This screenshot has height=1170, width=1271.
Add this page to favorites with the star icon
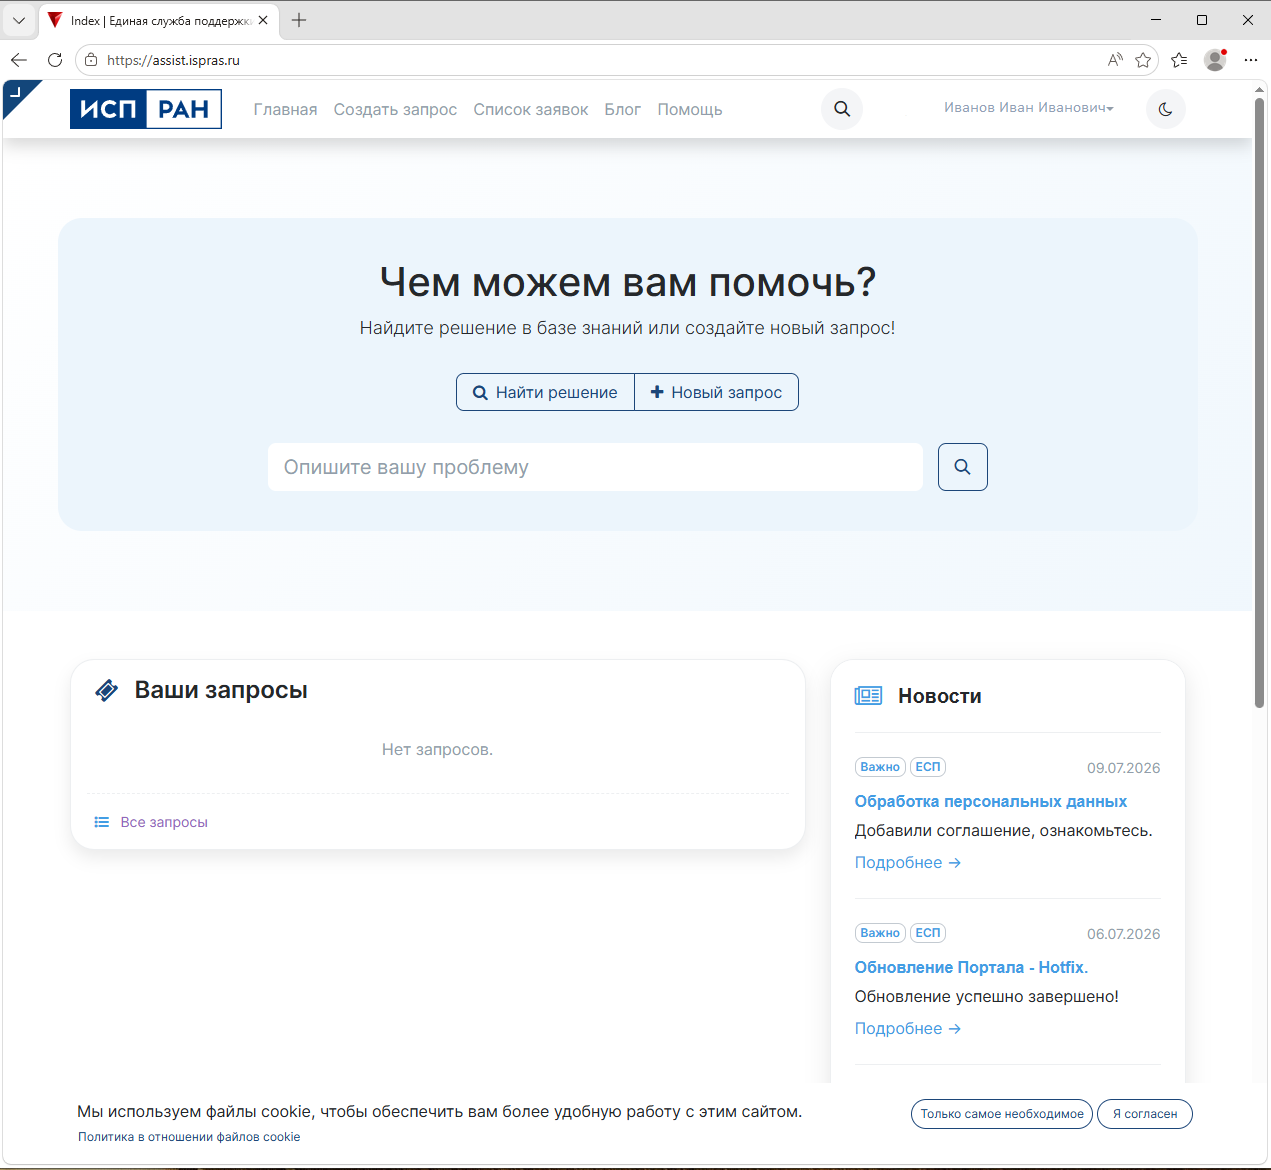point(1143,60)
